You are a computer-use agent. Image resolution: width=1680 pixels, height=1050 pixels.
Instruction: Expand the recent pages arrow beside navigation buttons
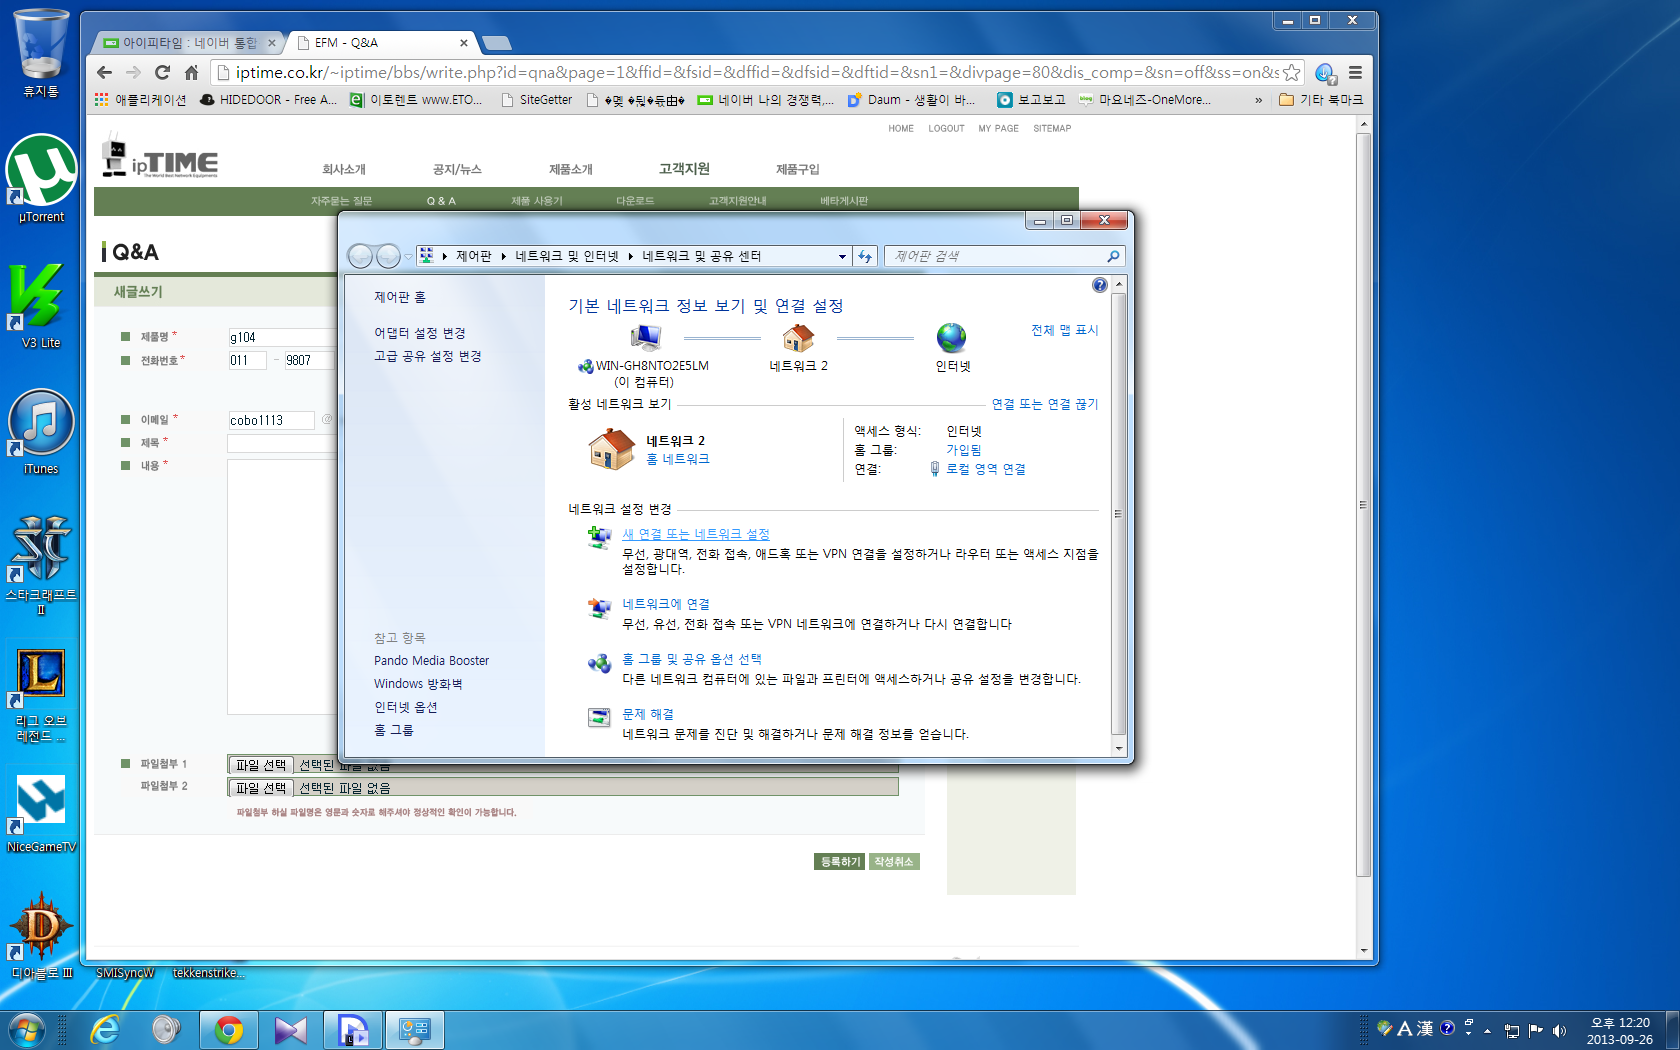[x=409, y=256]
